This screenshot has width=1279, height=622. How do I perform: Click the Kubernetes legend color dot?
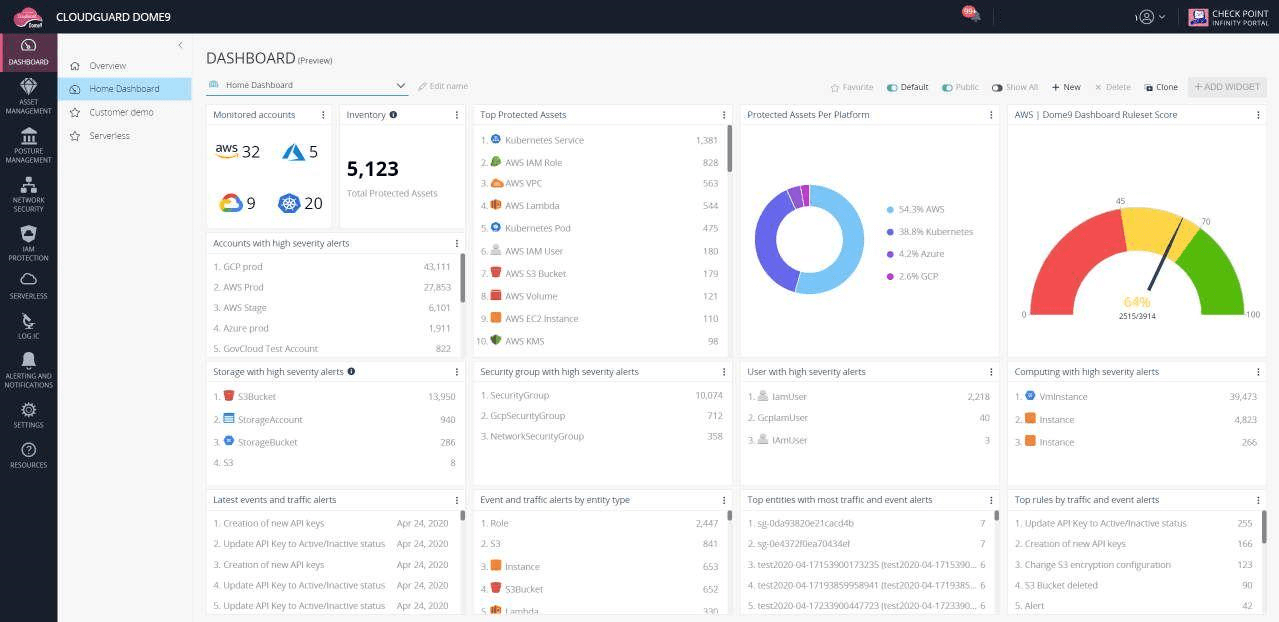[890, 232]
